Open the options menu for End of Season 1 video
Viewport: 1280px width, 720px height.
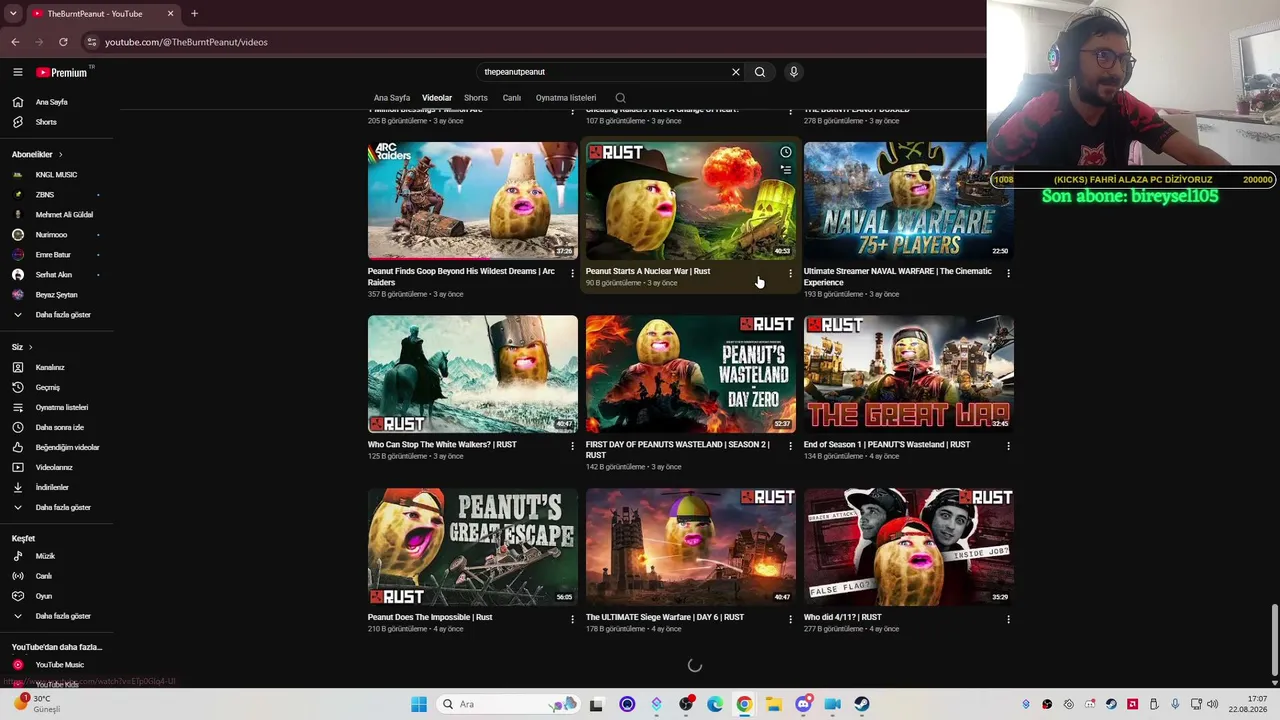[x=1008, y=446]
